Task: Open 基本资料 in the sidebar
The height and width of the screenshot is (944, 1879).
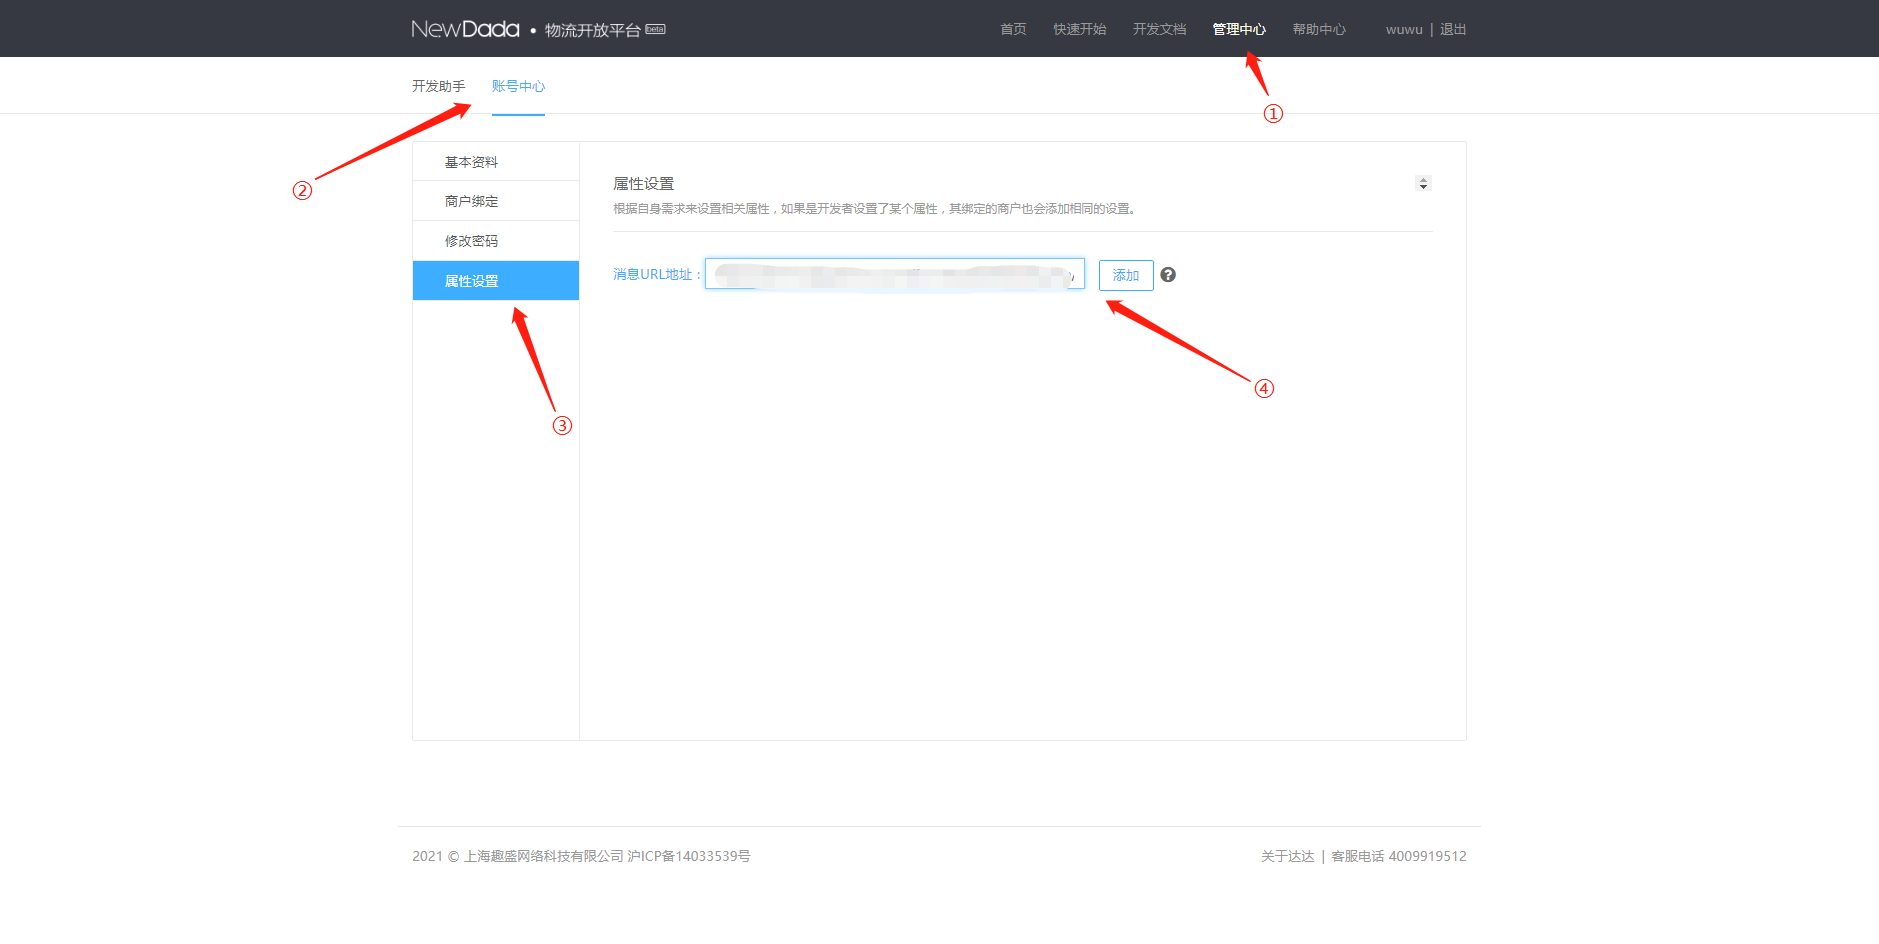Action: (x=471, y=162)
